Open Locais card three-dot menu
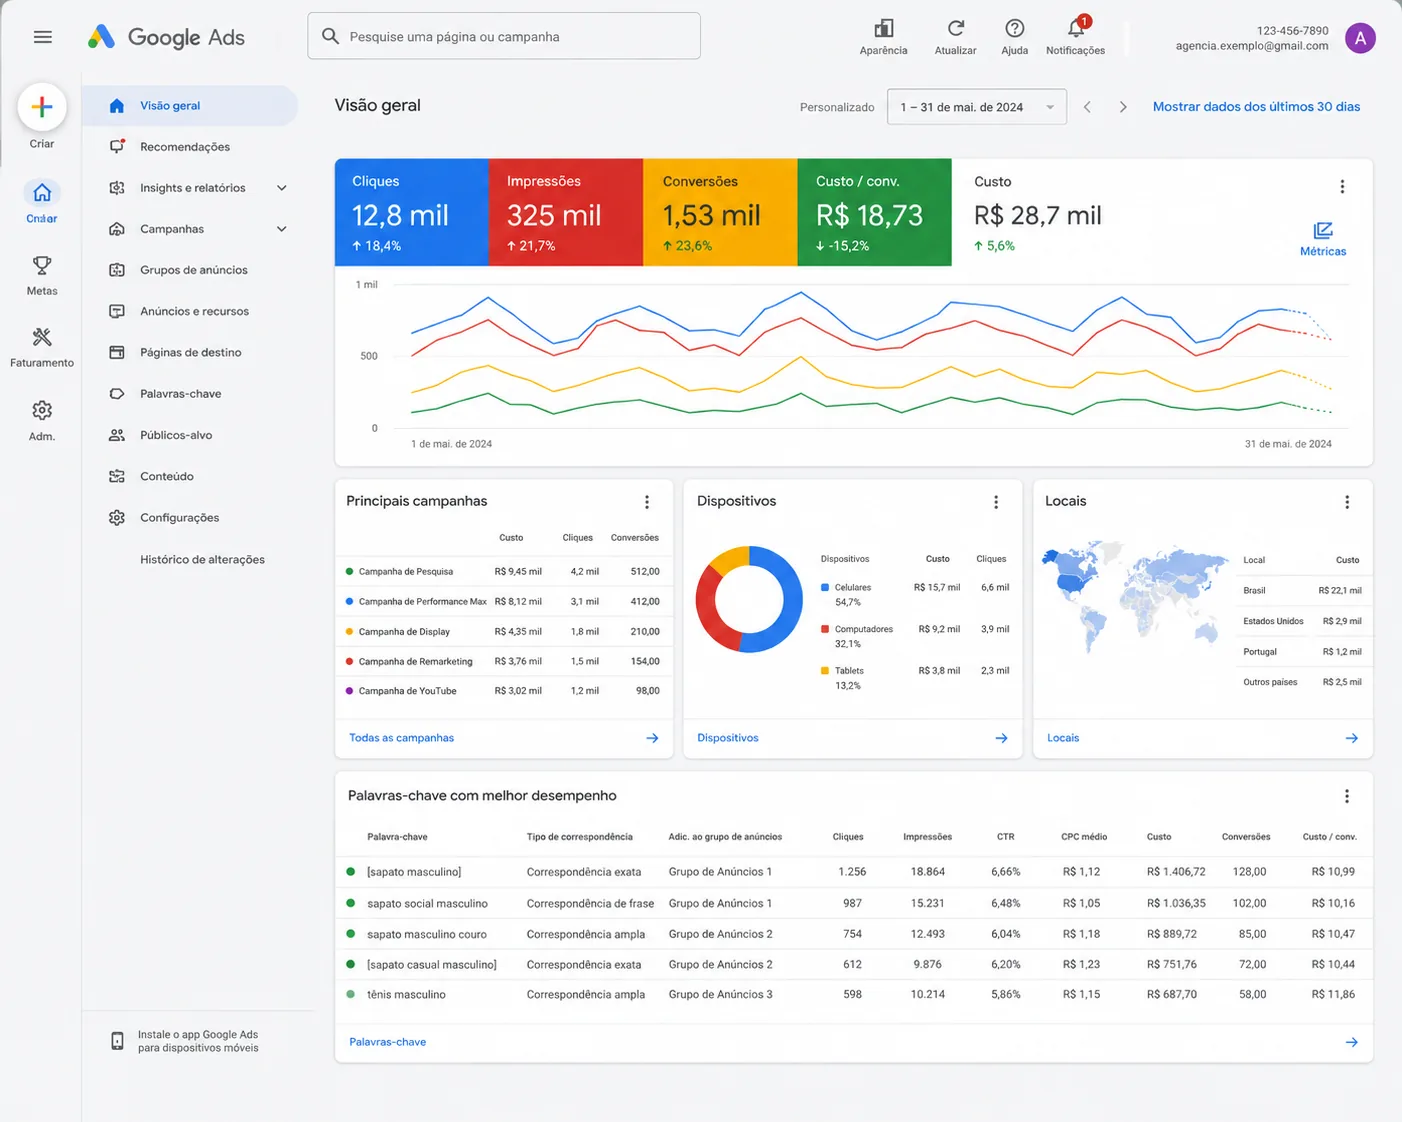1402x1122 pixels. pyautogui.click(x=1347, y=502)
